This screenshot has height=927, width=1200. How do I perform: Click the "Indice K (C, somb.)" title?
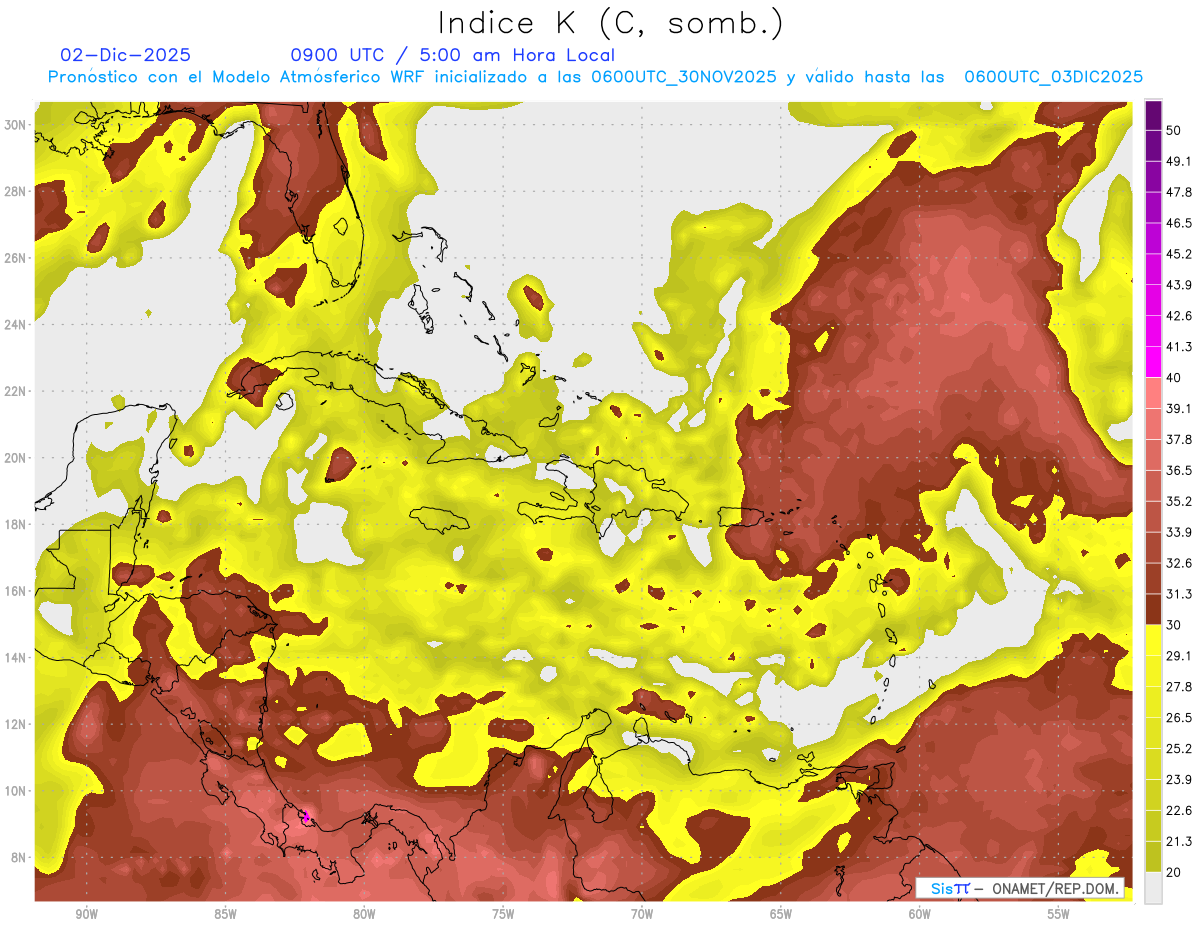(611, 24)
